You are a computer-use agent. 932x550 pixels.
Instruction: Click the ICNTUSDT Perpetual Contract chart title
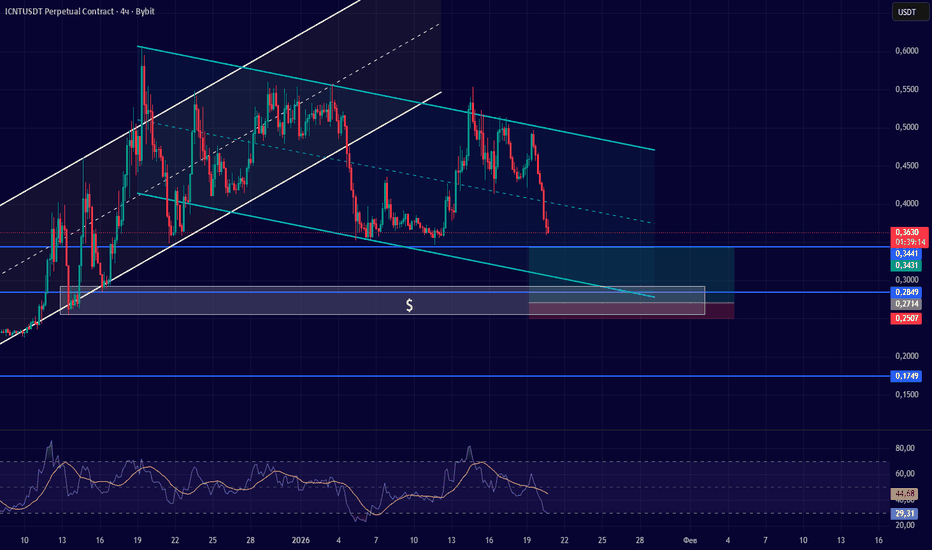tap(80, 11)
